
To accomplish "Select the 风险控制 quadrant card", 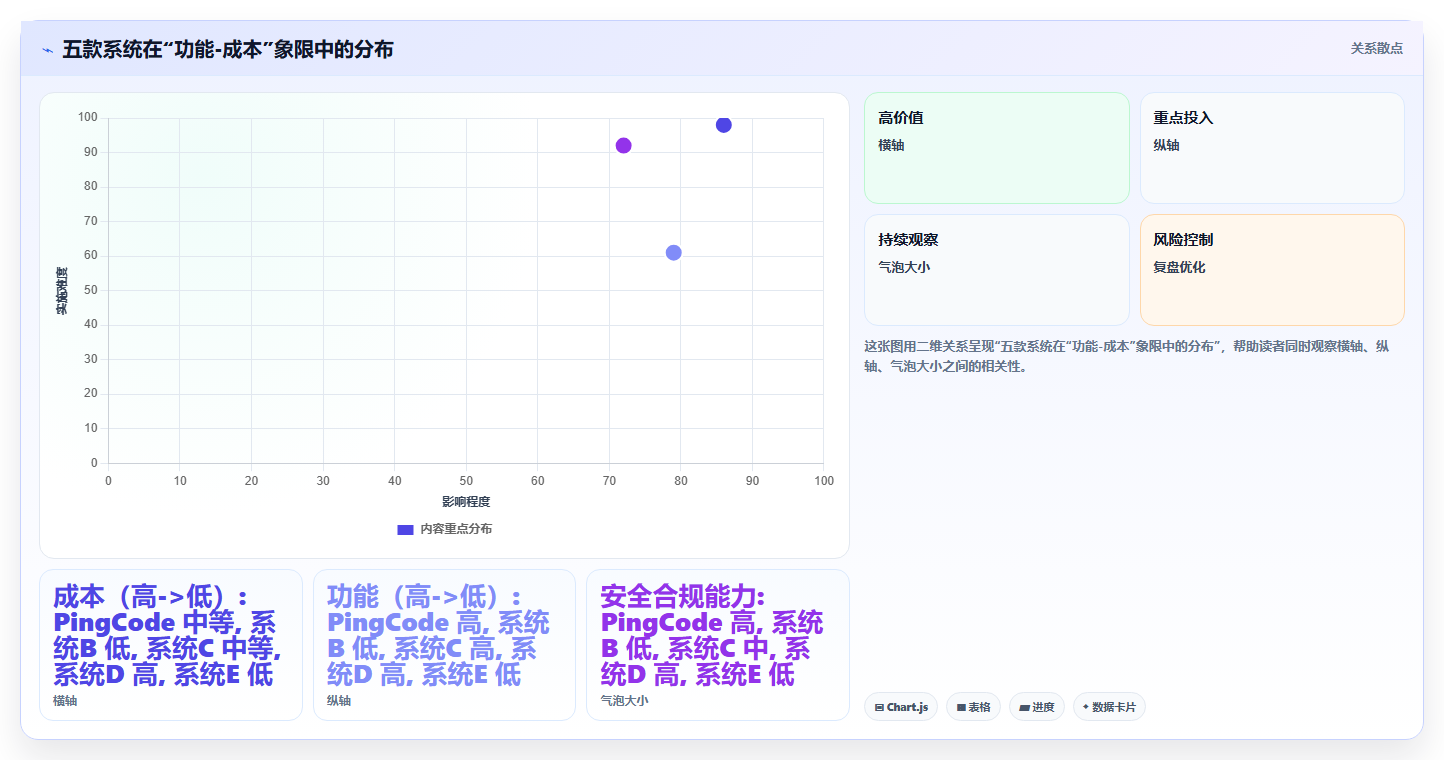I will pyautogui.click(x=1272, y=270).
